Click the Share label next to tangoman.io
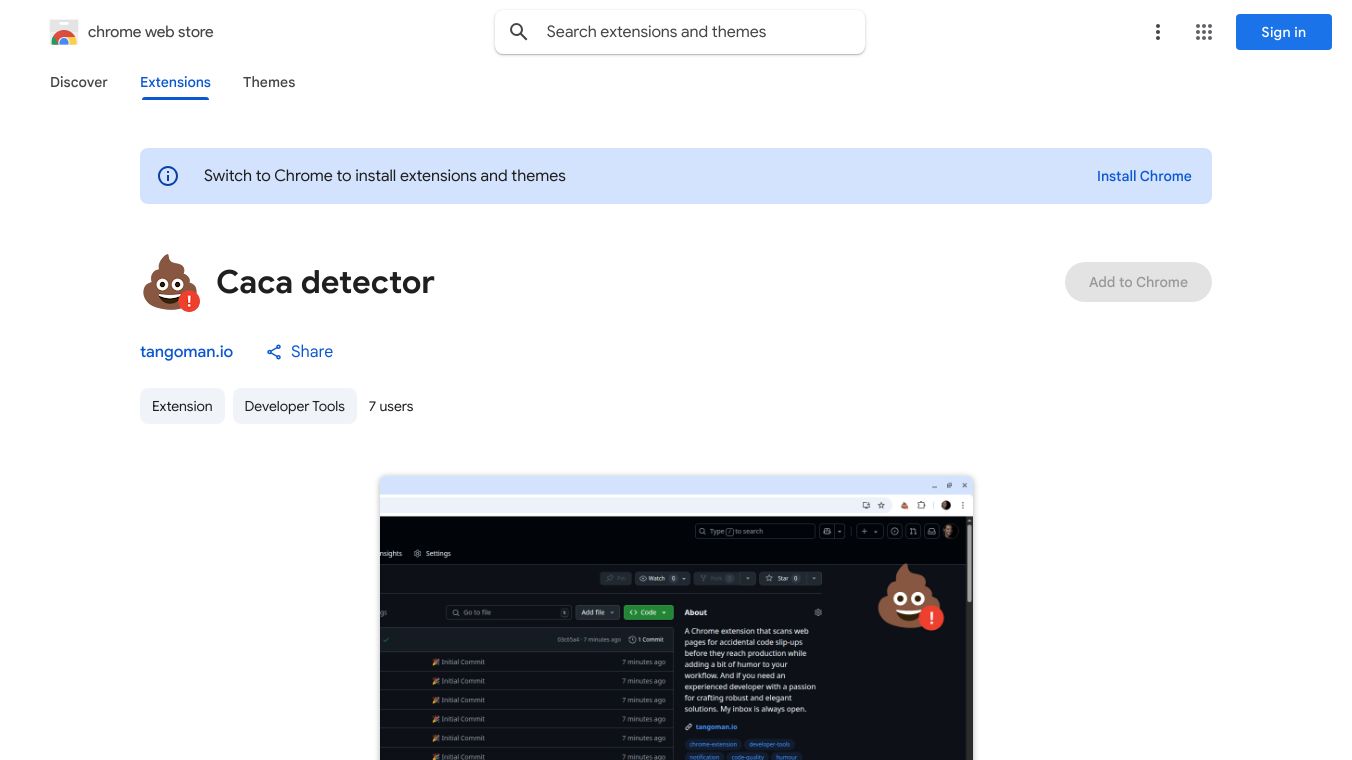This screenshot has height=760, width=1352. pyautogui.click(x=312, y=352)
